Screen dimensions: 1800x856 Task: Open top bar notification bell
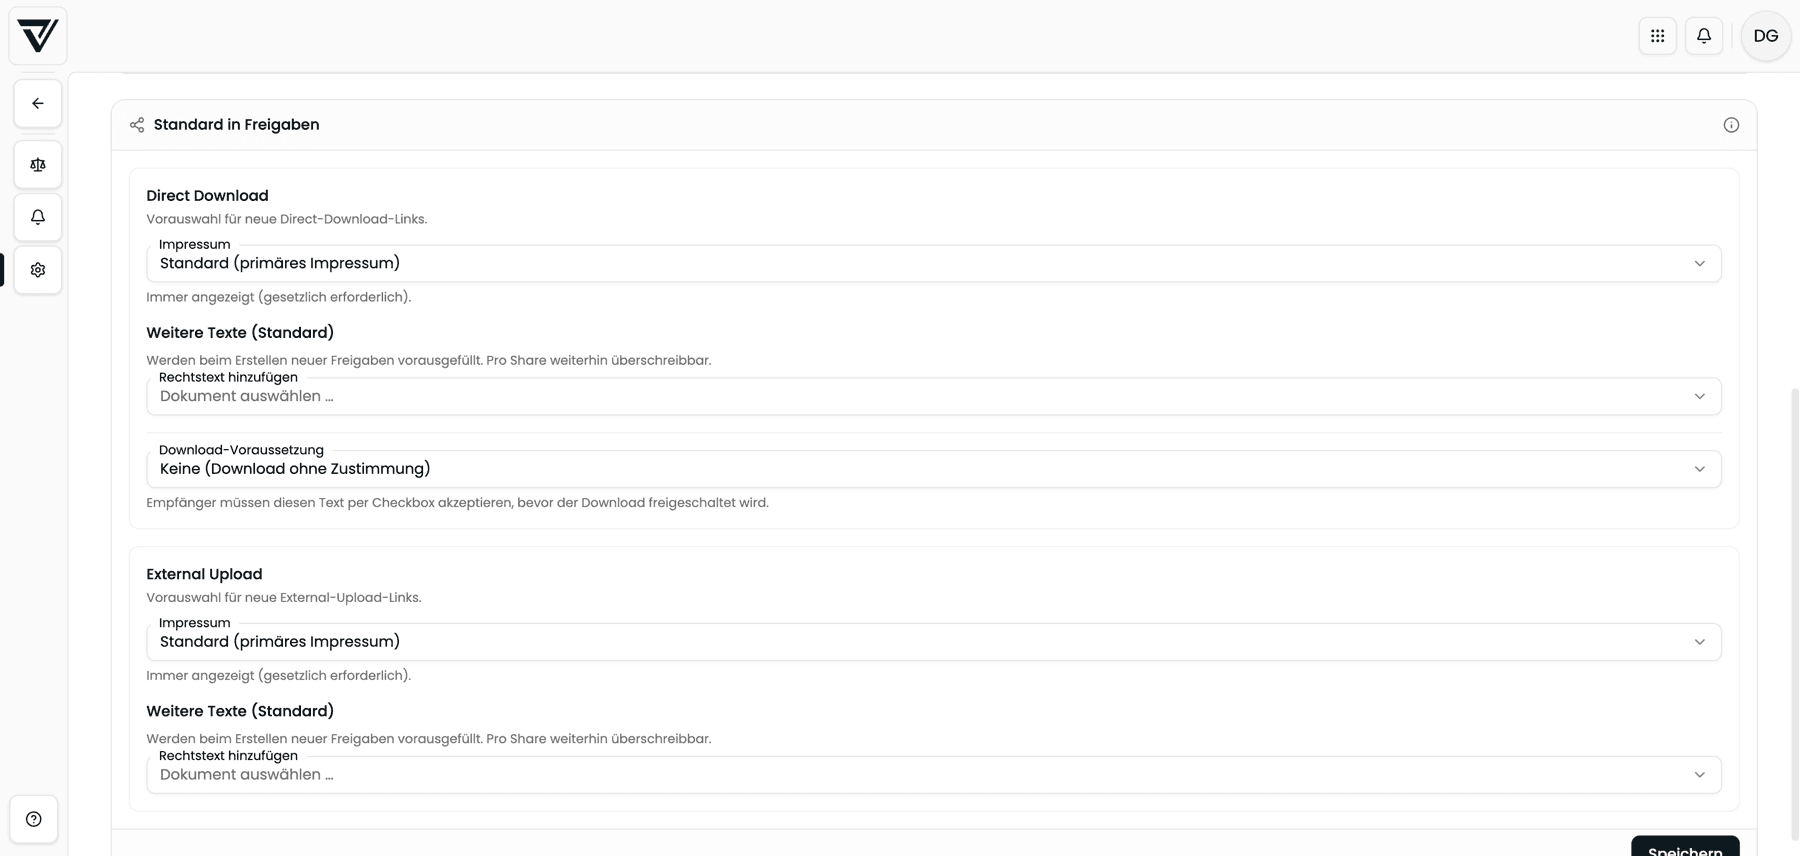[x=1704, y=36]
